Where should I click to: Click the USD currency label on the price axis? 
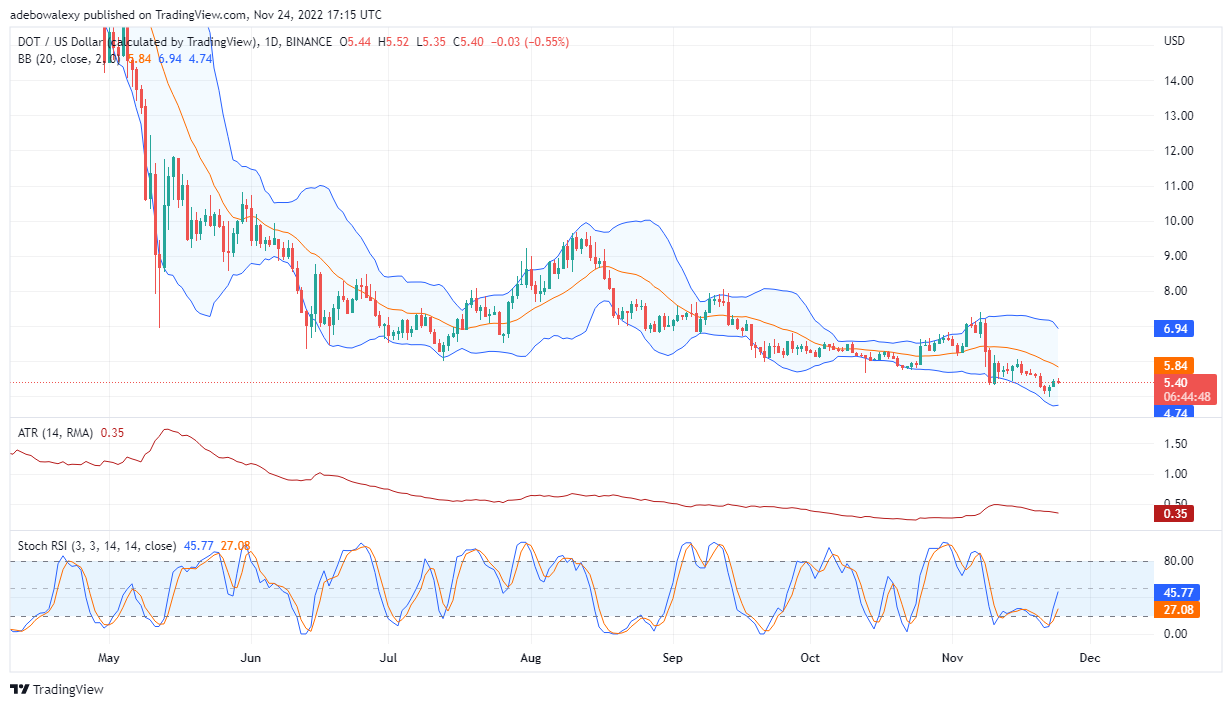[x=1174, y=41]
